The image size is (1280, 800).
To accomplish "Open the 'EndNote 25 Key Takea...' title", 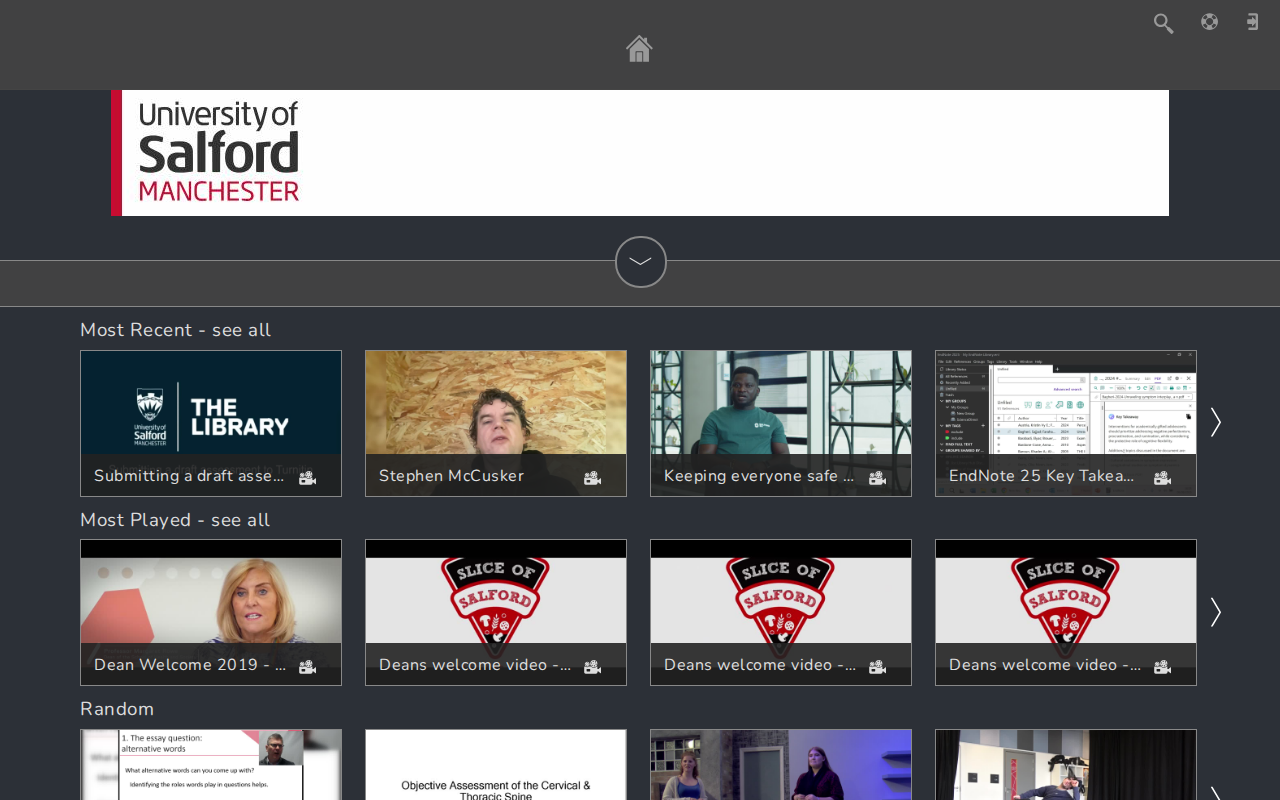I will (1042, 476).
